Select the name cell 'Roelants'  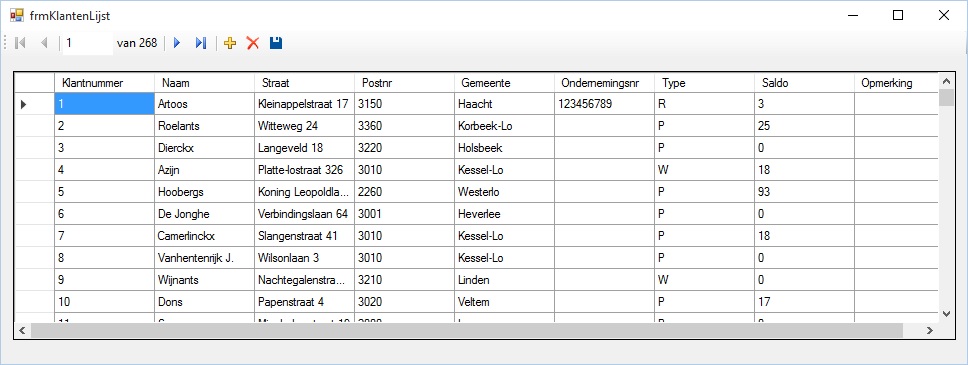pyautogui.click(x=204, y=126)
